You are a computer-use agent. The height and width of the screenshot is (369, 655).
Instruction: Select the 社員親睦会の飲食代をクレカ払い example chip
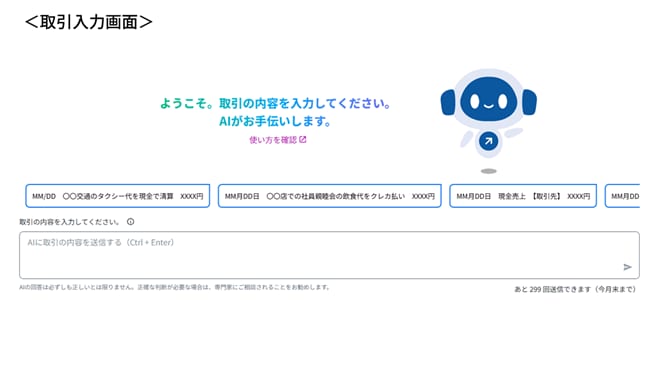tap(330, 196)
